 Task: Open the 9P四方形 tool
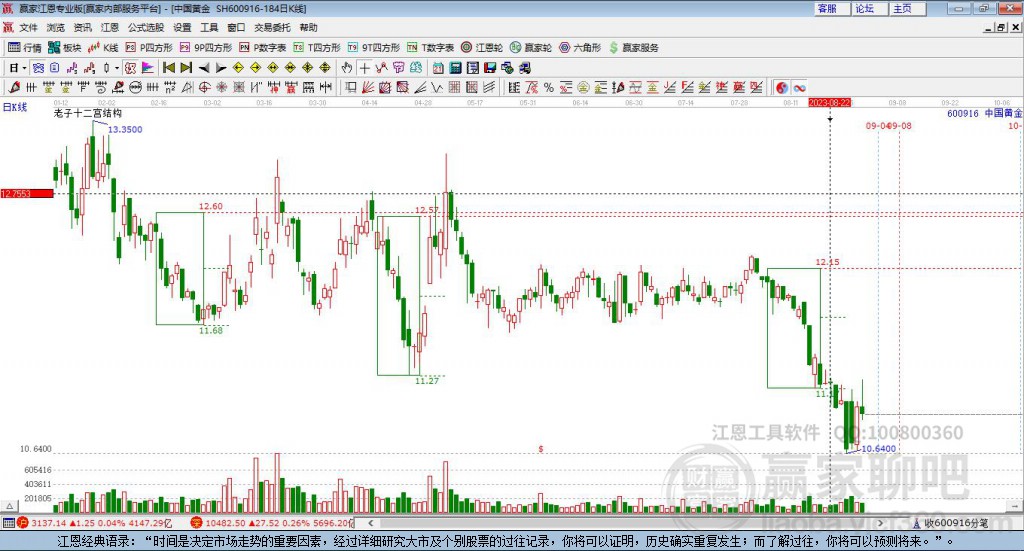(x=206, y=48)
